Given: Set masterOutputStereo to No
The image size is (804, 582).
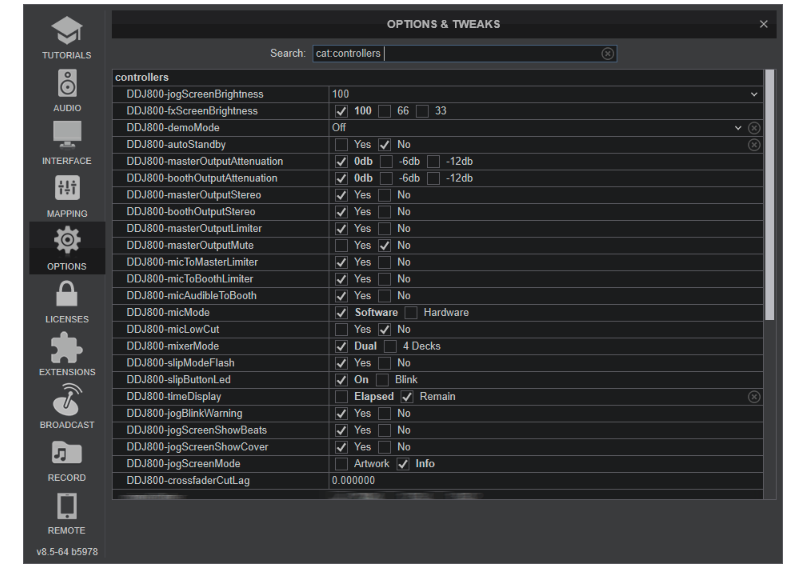Looking at the screenshot, I should pos(385,195).
